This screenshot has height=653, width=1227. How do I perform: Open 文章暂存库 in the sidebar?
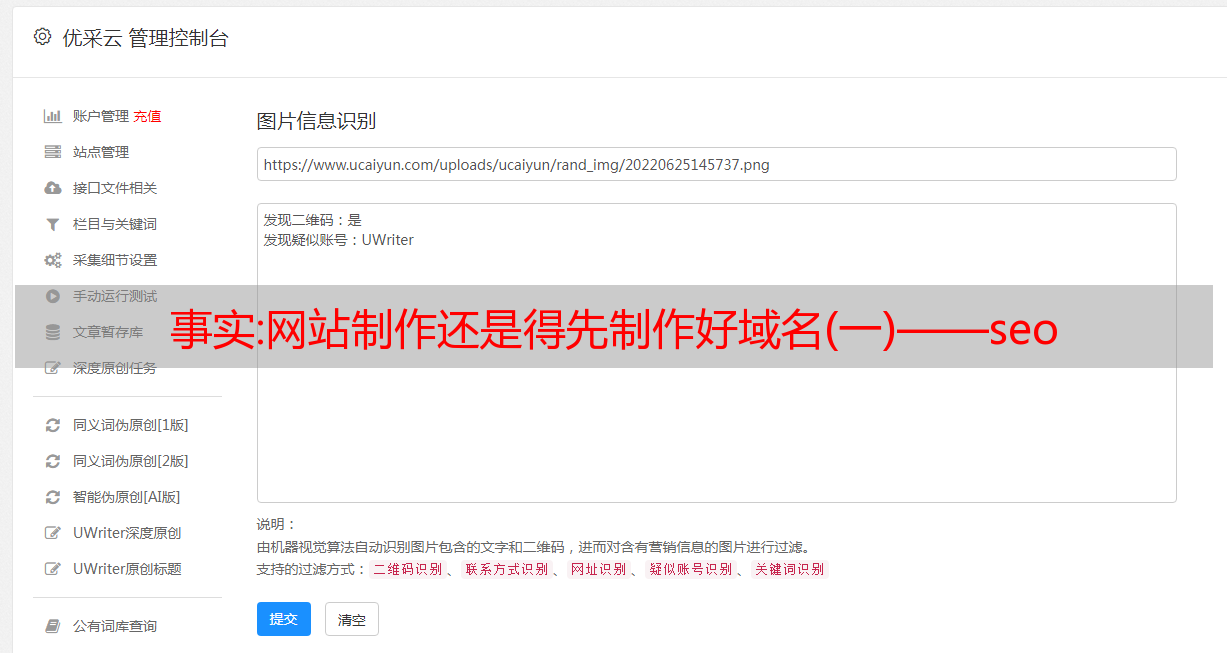(108, 332)
